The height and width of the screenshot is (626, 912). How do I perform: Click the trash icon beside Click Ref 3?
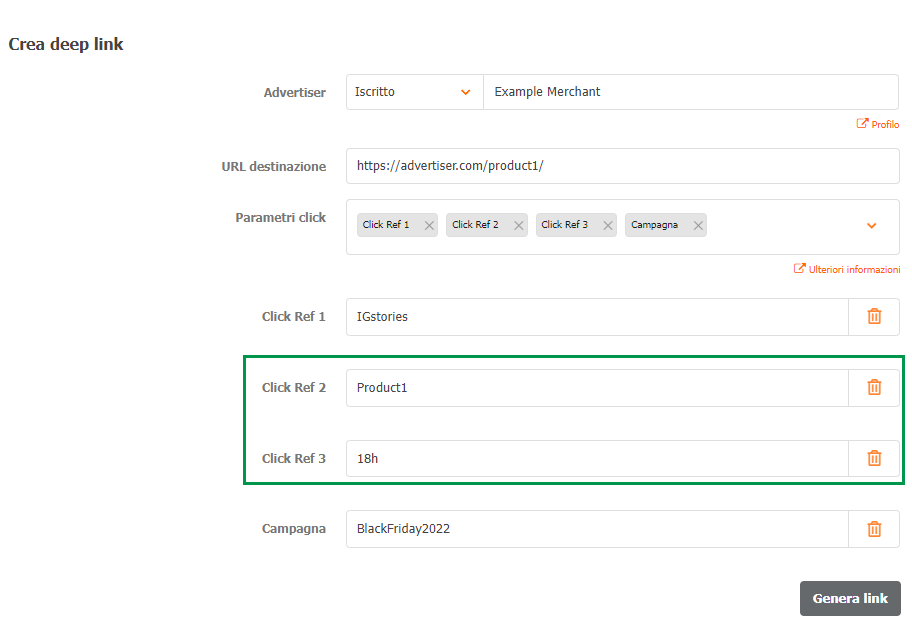874,458
